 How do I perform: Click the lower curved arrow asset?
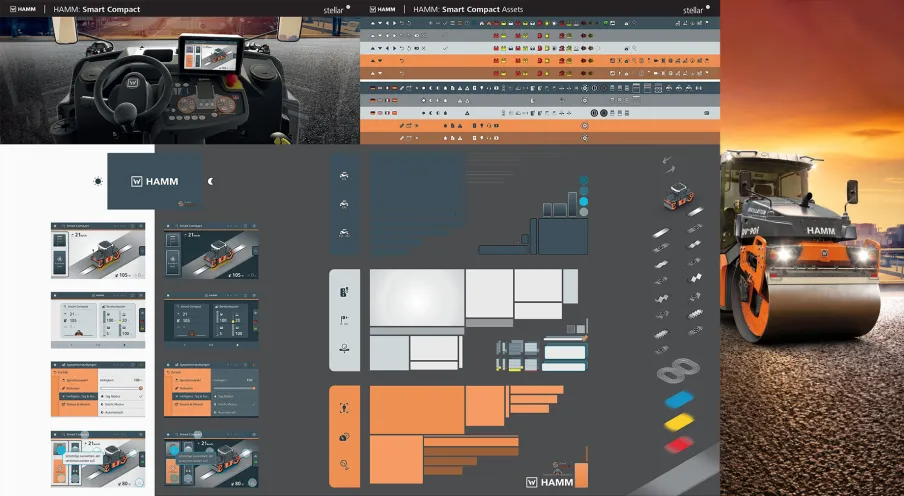(670, 170)
